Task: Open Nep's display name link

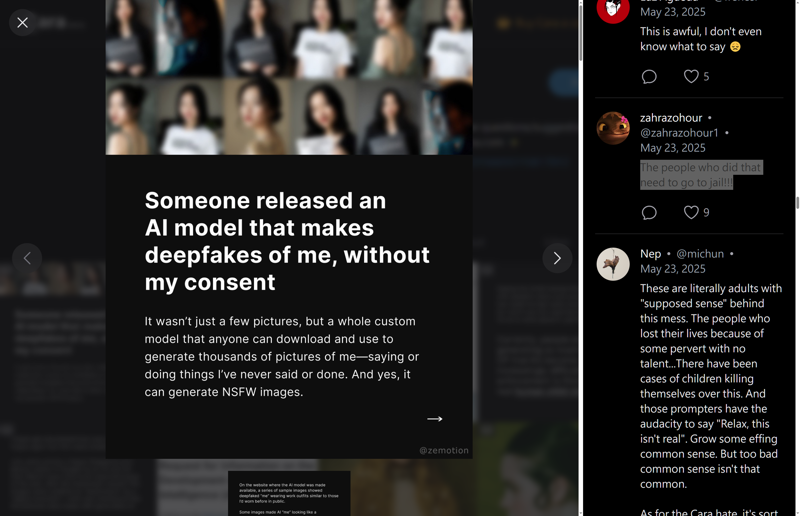Action: pos(650,254)
